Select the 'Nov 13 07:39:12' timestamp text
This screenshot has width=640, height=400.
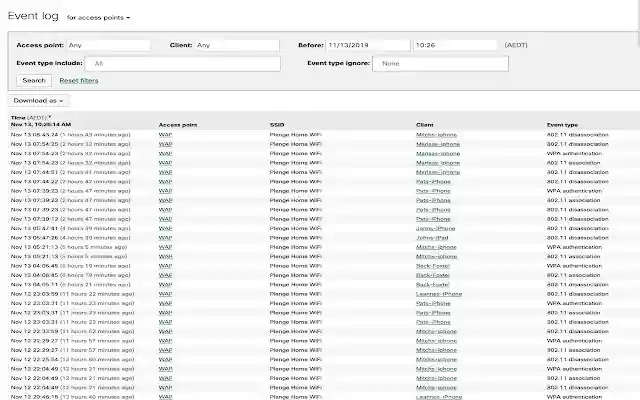(35, 219)
